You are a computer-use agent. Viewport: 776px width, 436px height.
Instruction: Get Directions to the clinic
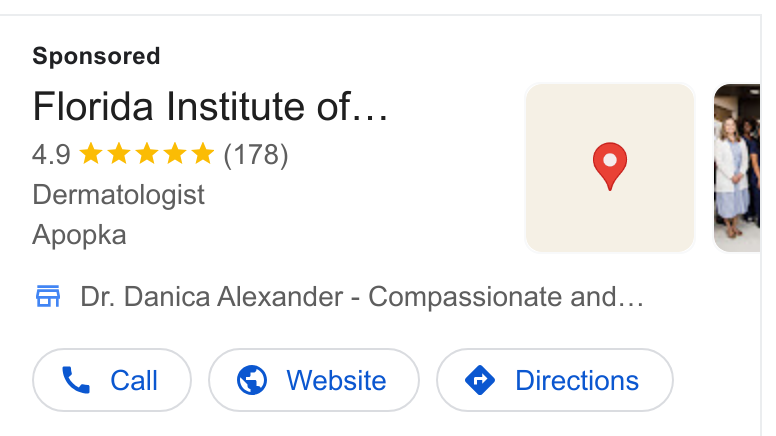[555, 380]
